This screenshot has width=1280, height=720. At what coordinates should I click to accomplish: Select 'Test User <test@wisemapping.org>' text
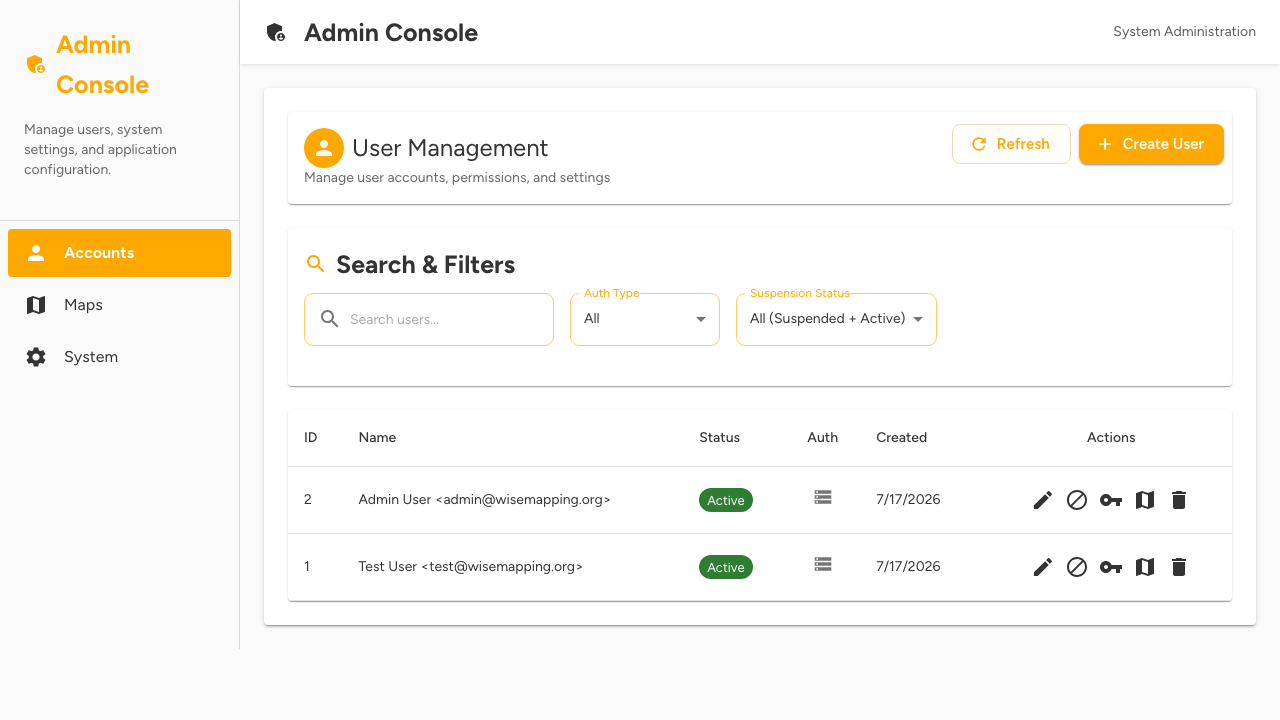click(470, 566)
